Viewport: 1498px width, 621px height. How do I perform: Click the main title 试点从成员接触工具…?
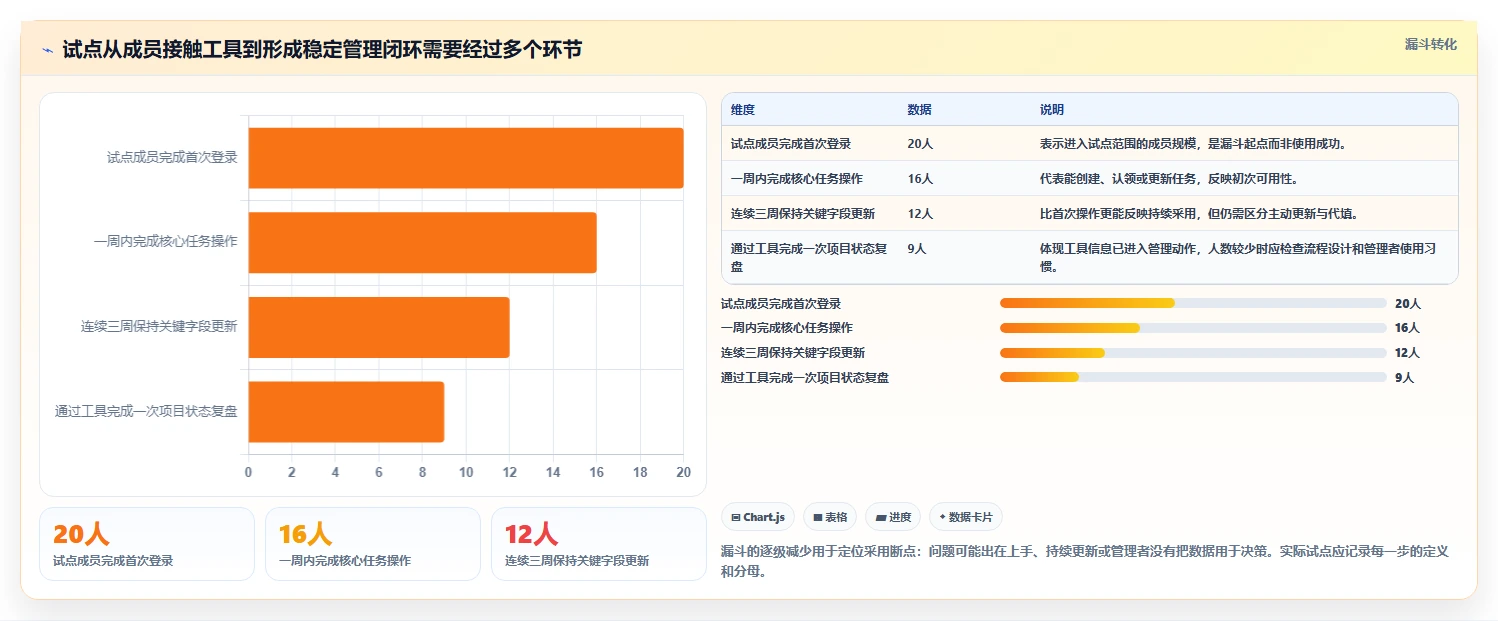(x=322, y=50)
